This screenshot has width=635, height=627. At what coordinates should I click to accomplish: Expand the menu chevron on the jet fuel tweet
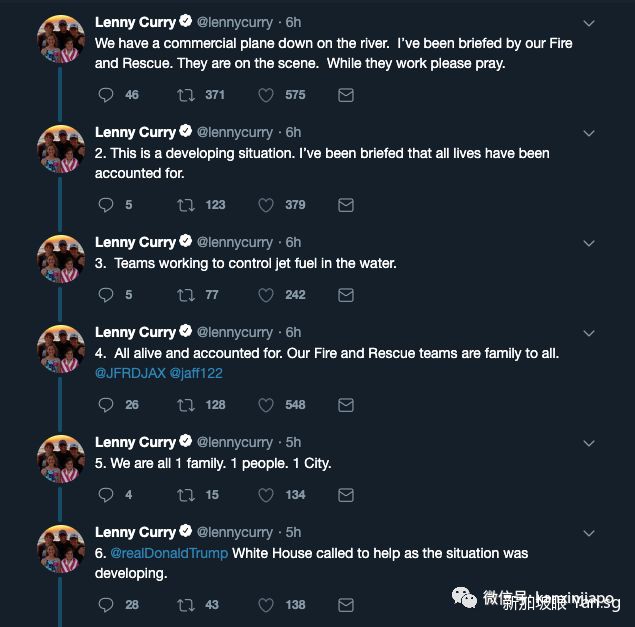click(590, 243)
